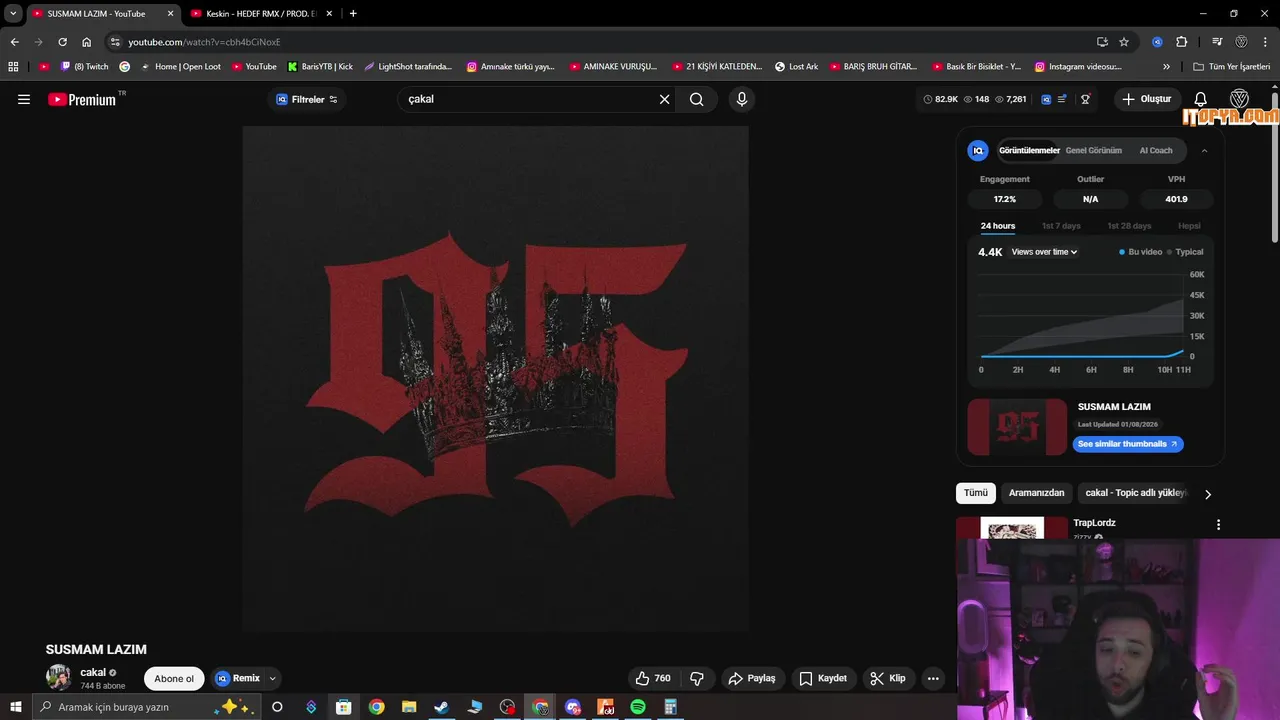Click the URL address bar
The height and width of the screenshot is (720, 1280).
600,42
